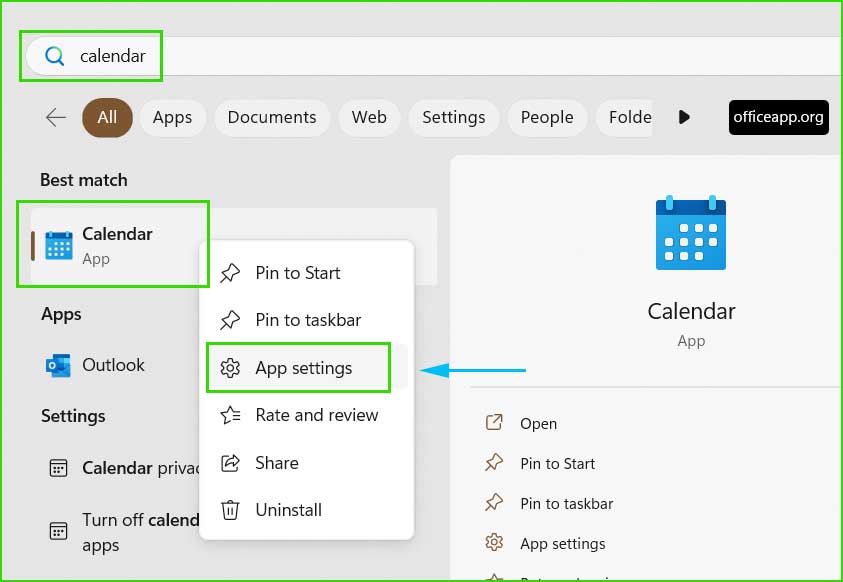Click the Calendar privacy settings icon
This screenshot has height=582, width=843.
59,468
